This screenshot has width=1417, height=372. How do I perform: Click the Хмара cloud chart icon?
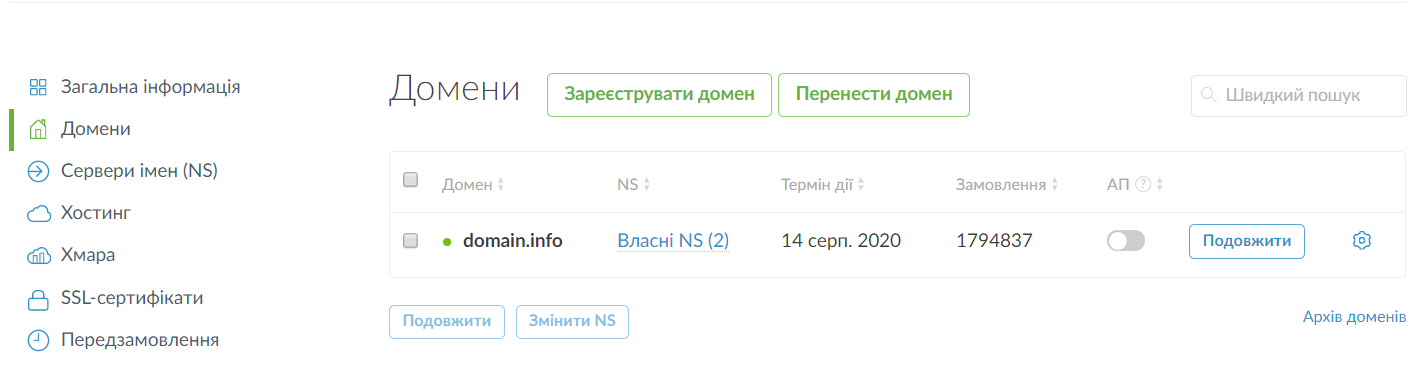click(38, 256)
